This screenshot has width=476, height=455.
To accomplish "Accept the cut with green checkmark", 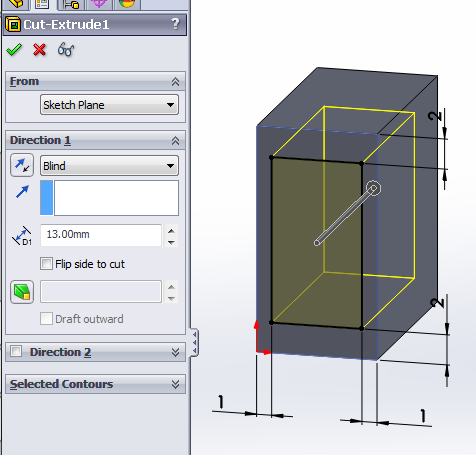I will (x=14, y=50).
